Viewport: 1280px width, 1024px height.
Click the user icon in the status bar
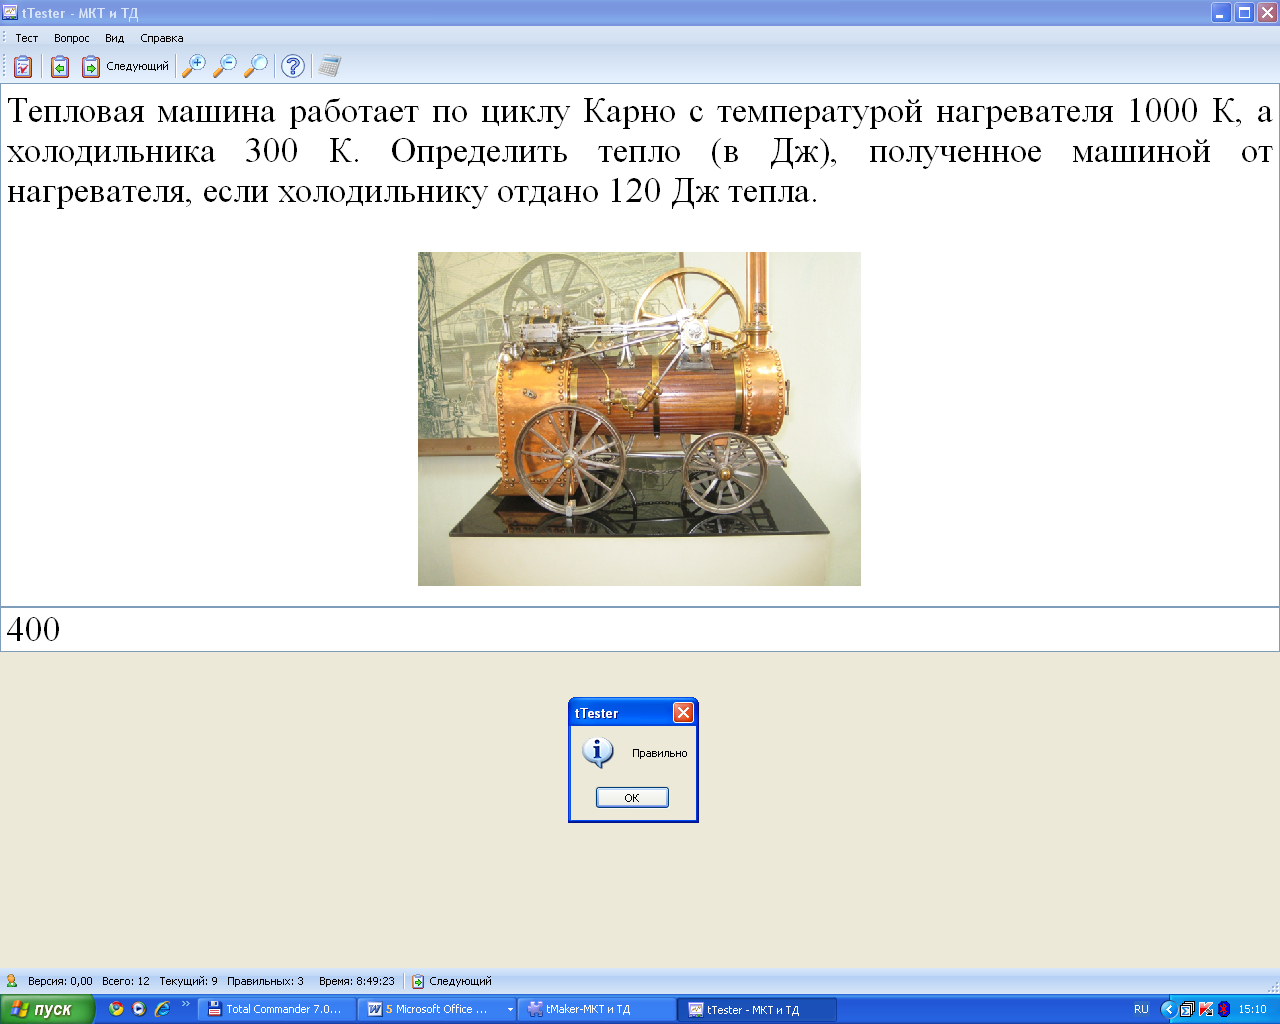click(12, 981)
